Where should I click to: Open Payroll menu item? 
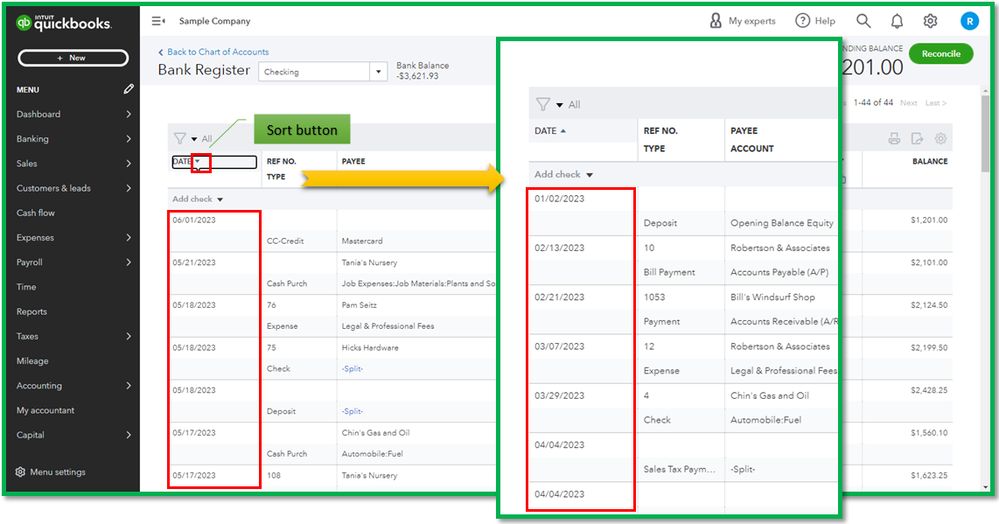tap(29, 262)
